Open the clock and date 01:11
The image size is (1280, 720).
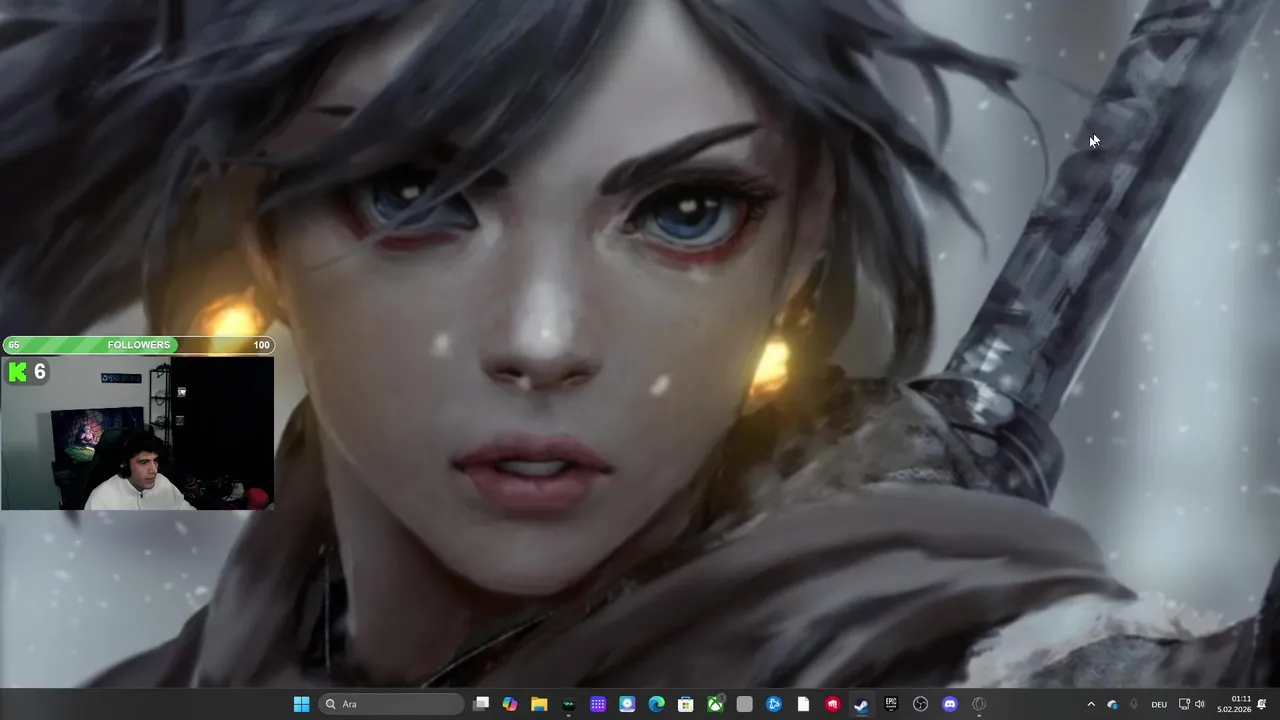pos(1234,704)
